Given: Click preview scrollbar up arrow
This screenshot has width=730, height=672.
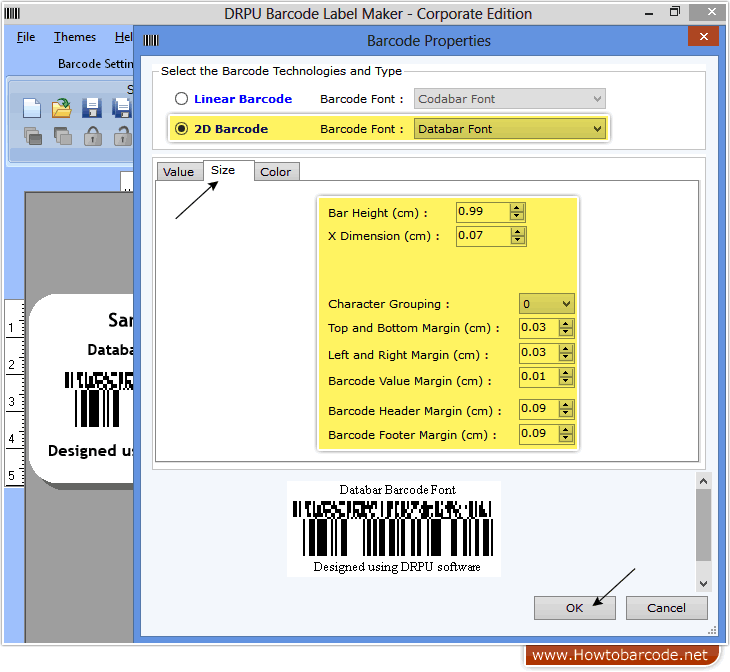Looking at the screenshot, I should coord(703,481).
